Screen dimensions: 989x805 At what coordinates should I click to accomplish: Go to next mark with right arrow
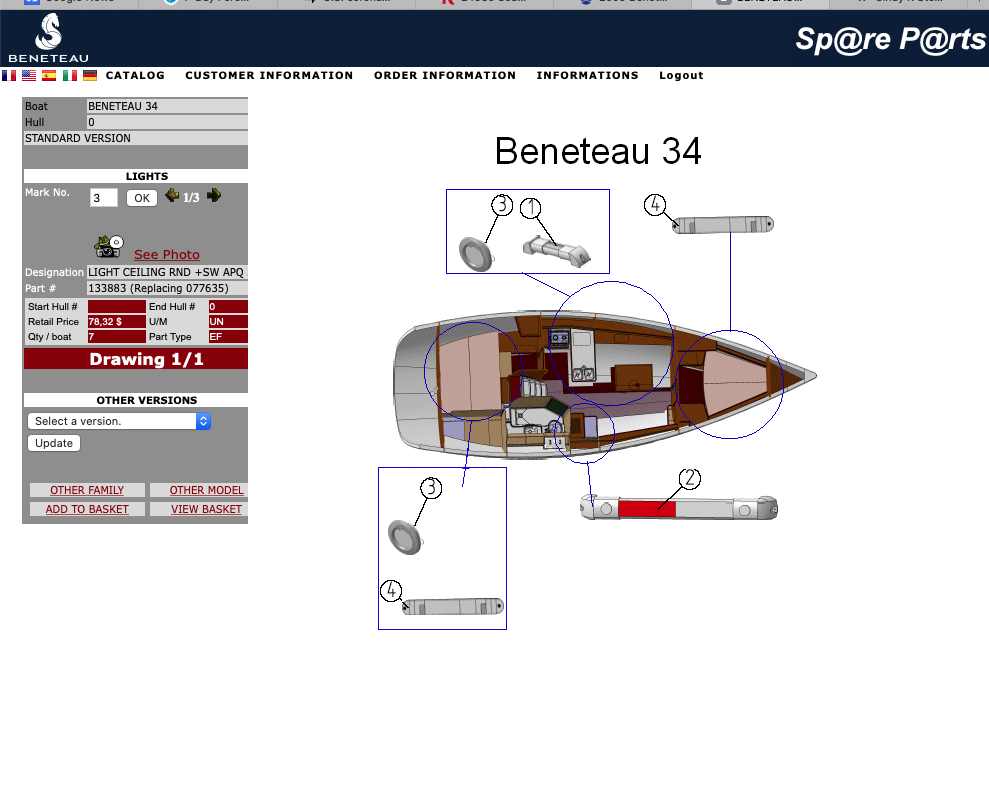(x=214, y=196)
